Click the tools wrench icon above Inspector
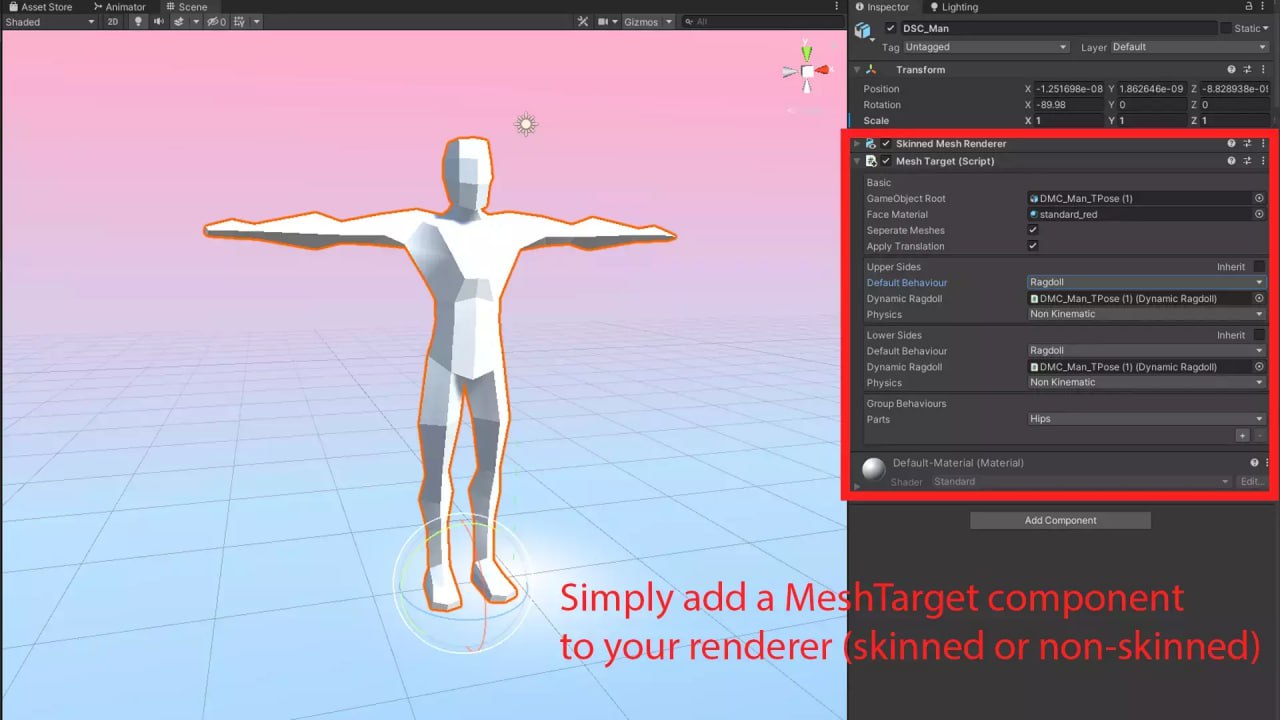The height and width of the screenshot is (720, 1280). (584, 20)
